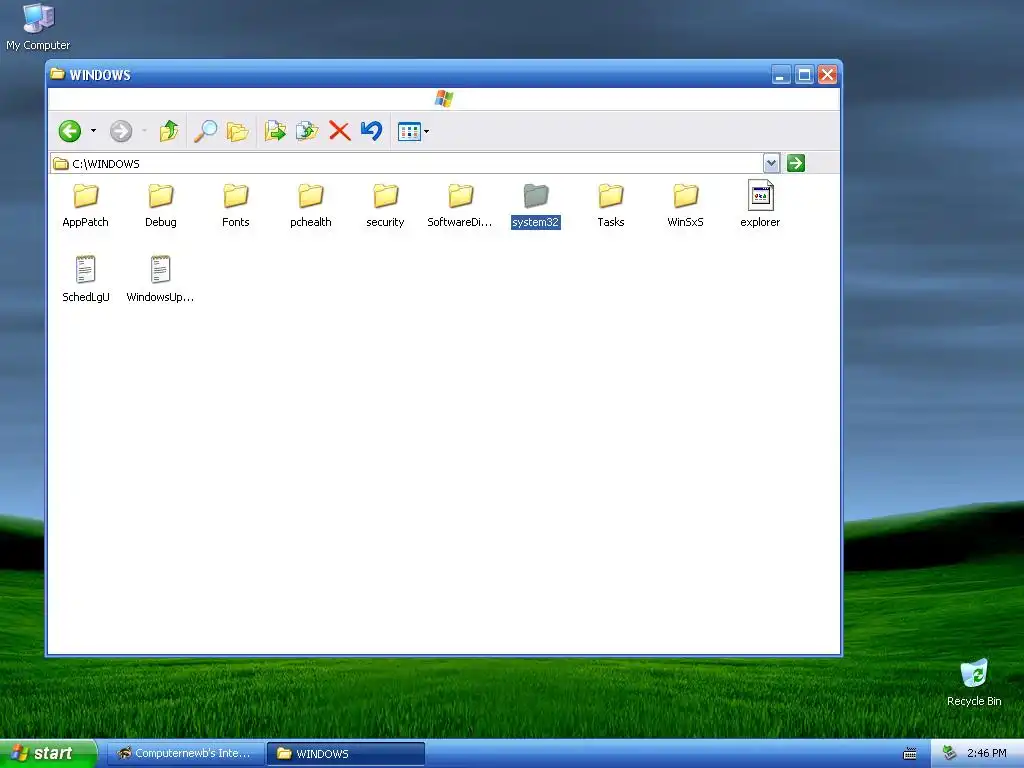Click the Move To toolbar icon
The width and height of the screenshot is (1024, 768).
[x=275, y=131]
